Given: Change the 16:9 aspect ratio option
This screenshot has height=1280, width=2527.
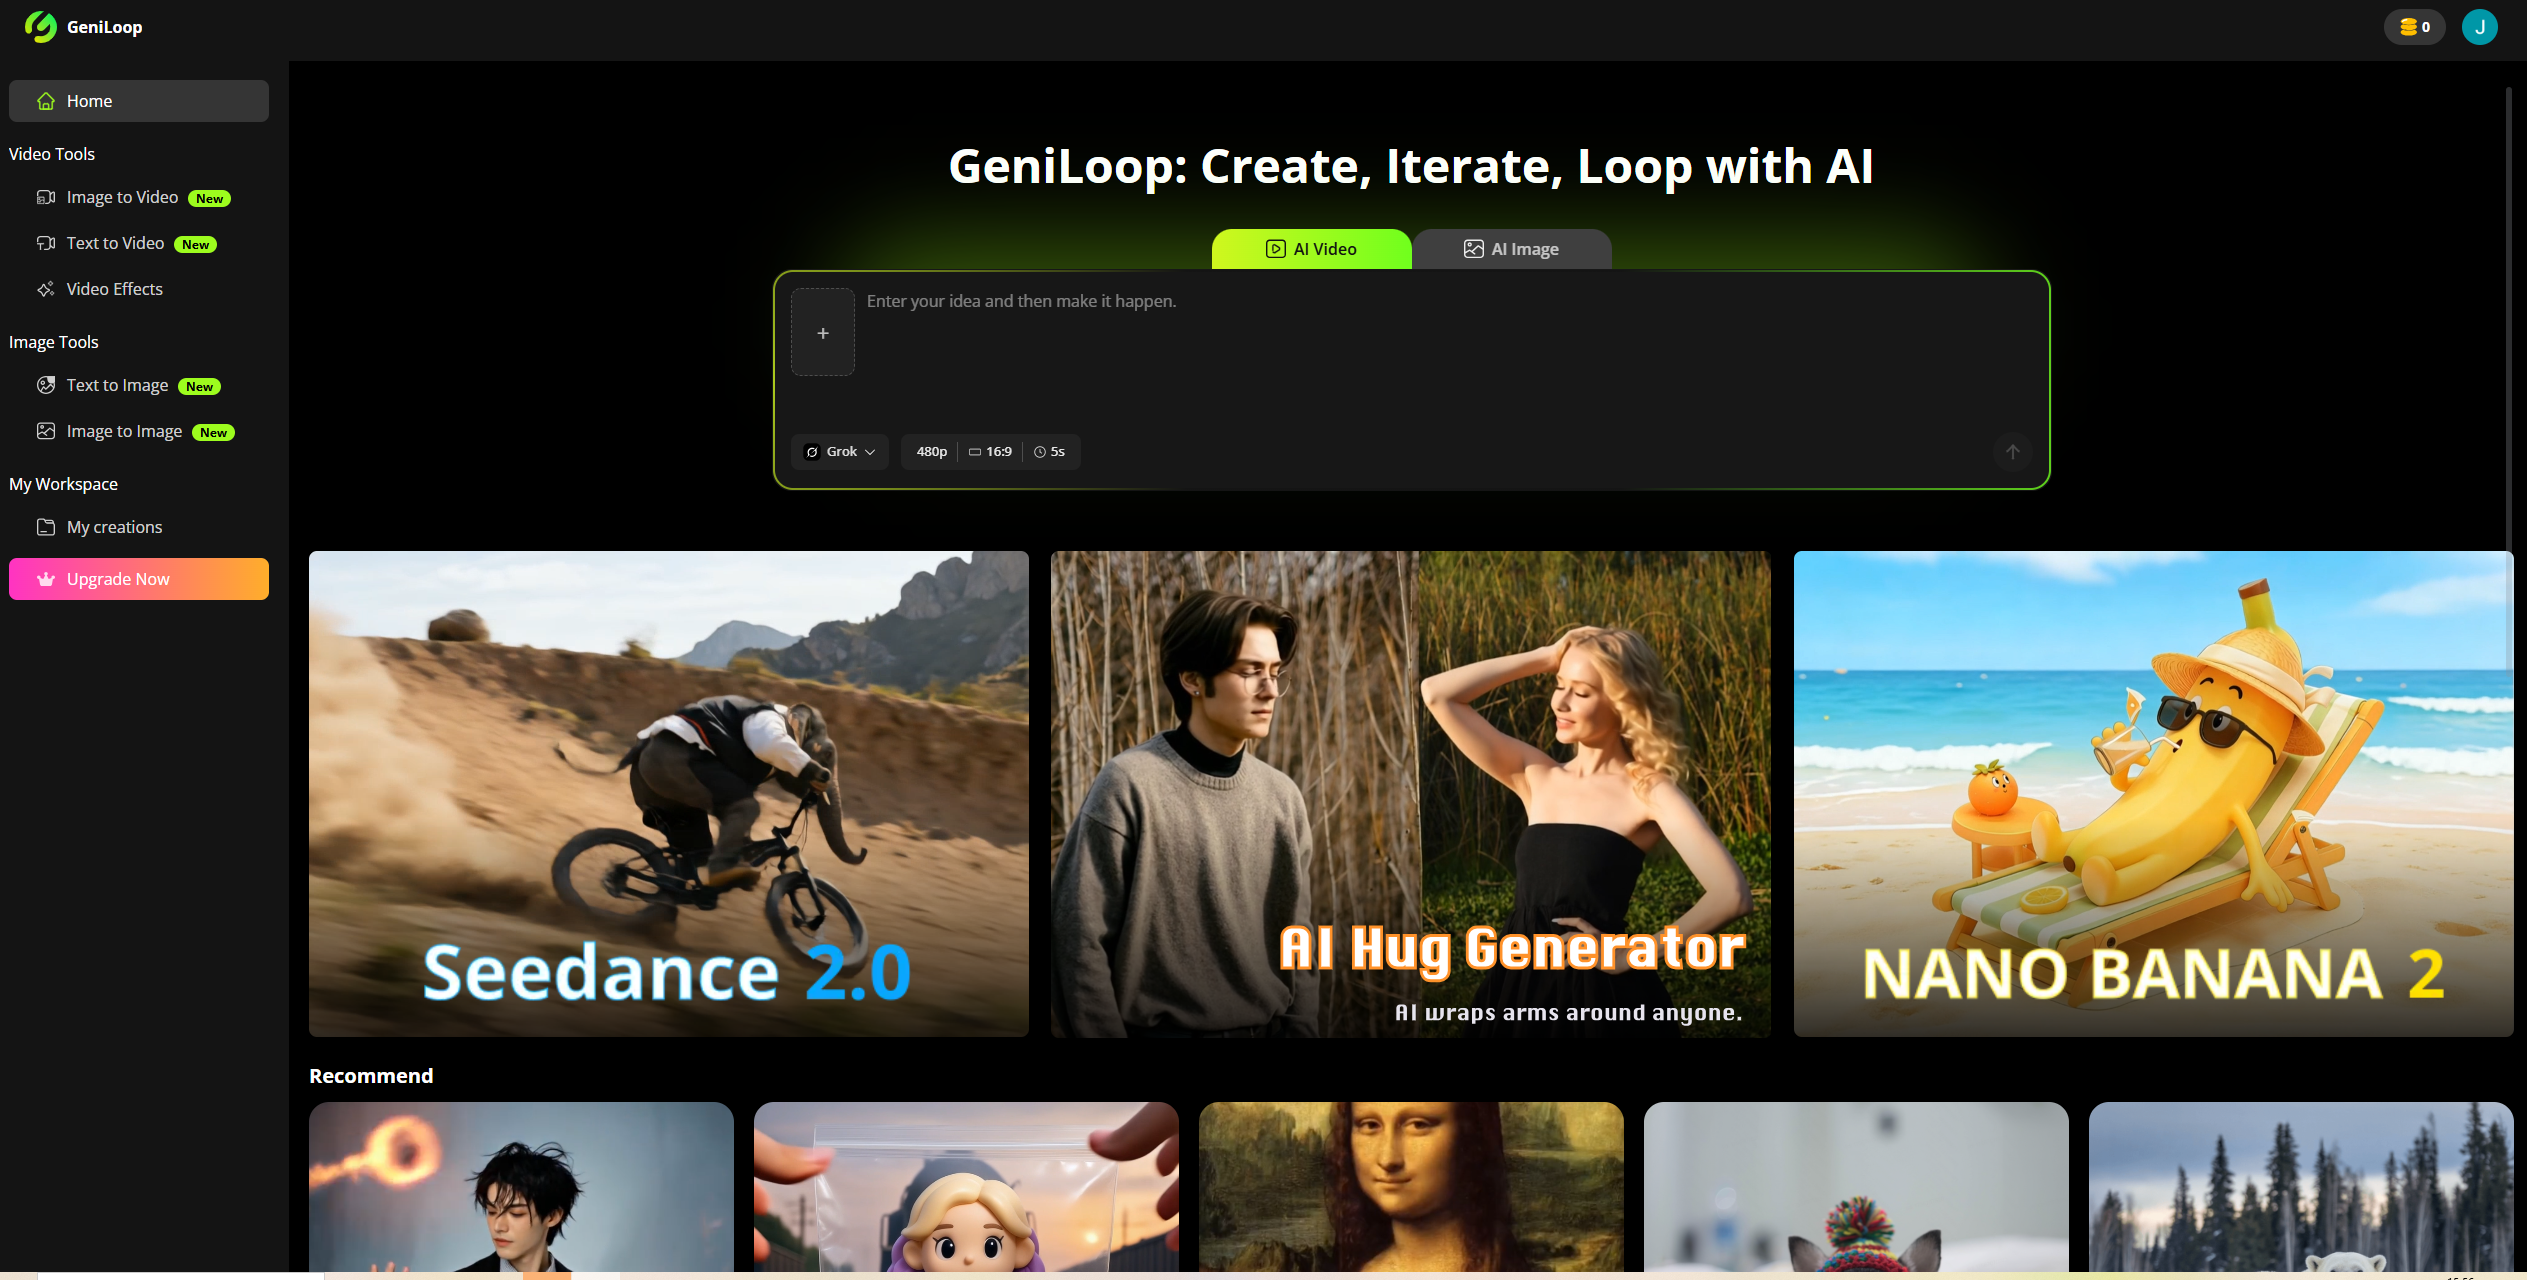Looking at the screenshot, I should [x=990, y=452].
